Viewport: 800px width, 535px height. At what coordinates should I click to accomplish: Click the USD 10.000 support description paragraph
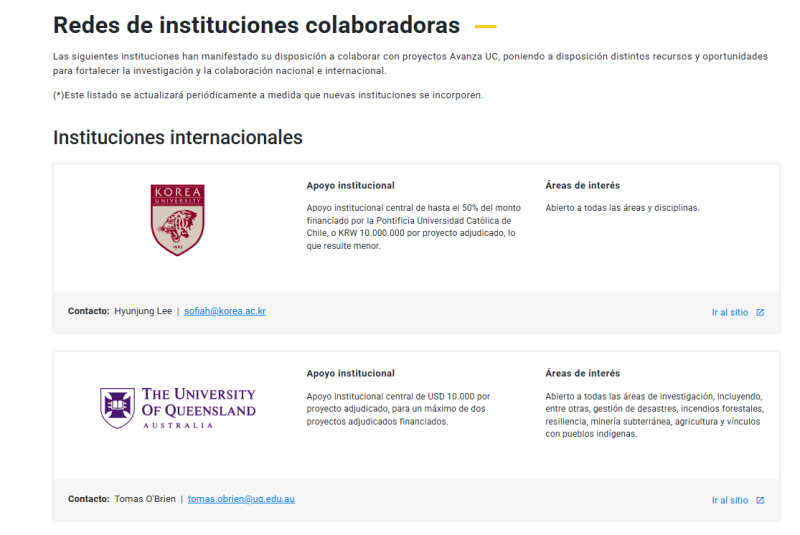point(398,409)
